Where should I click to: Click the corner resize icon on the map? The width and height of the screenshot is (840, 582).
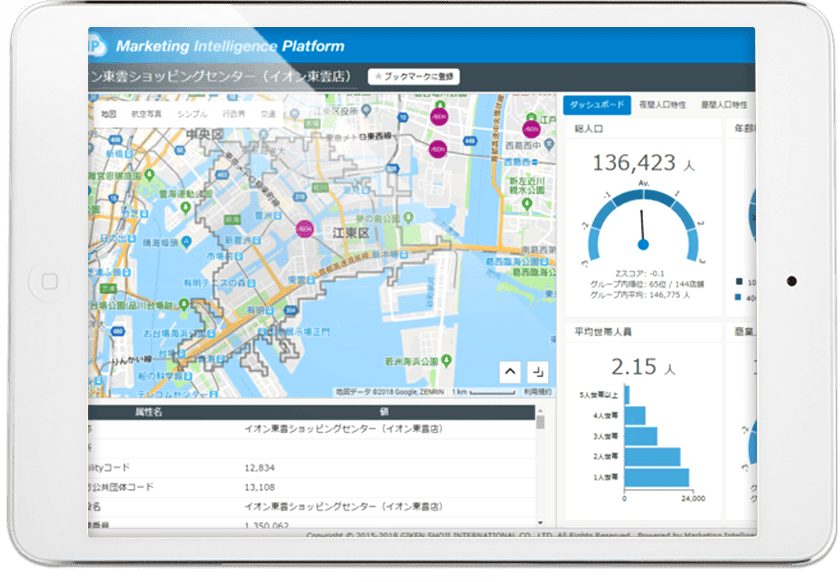pos(538,371)
